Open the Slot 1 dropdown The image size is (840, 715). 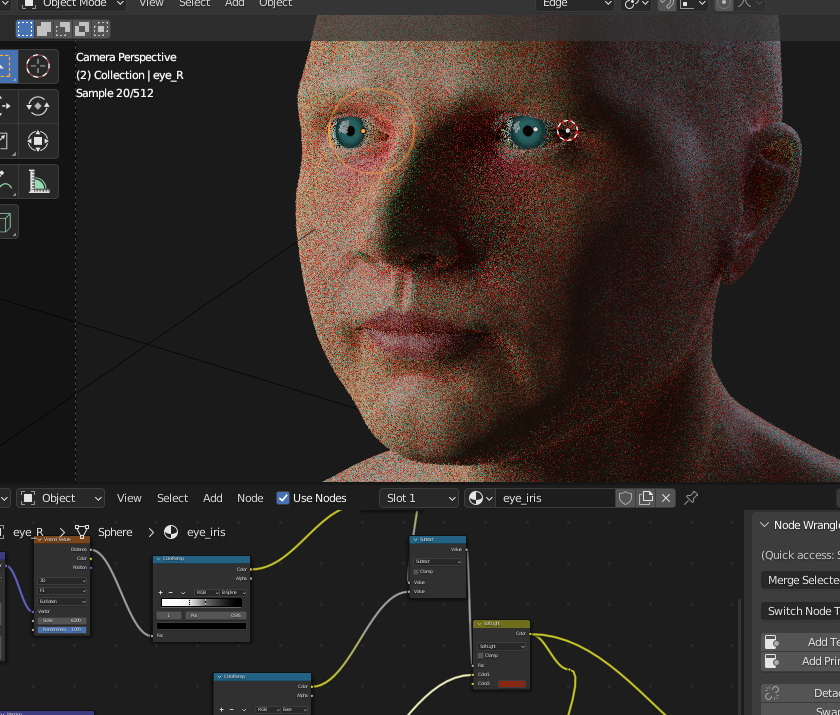click(419, 498)
